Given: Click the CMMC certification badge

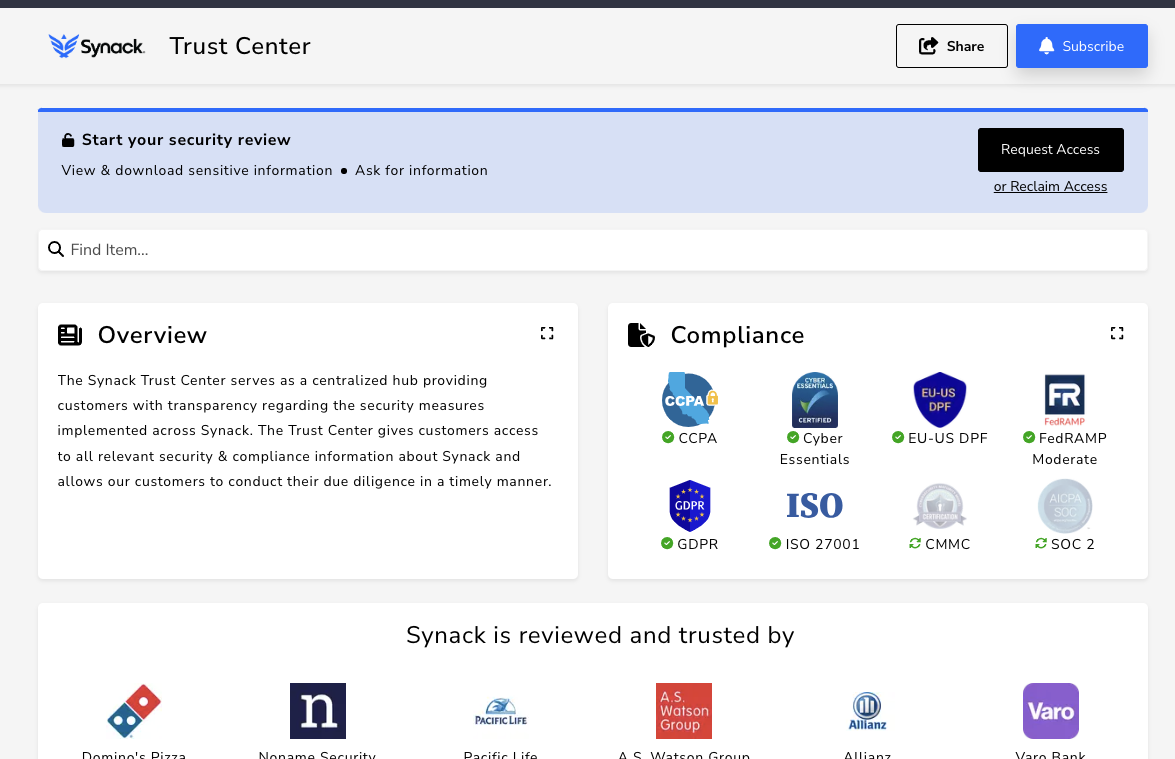Looking at the screenshot, I should pos(939,505).
